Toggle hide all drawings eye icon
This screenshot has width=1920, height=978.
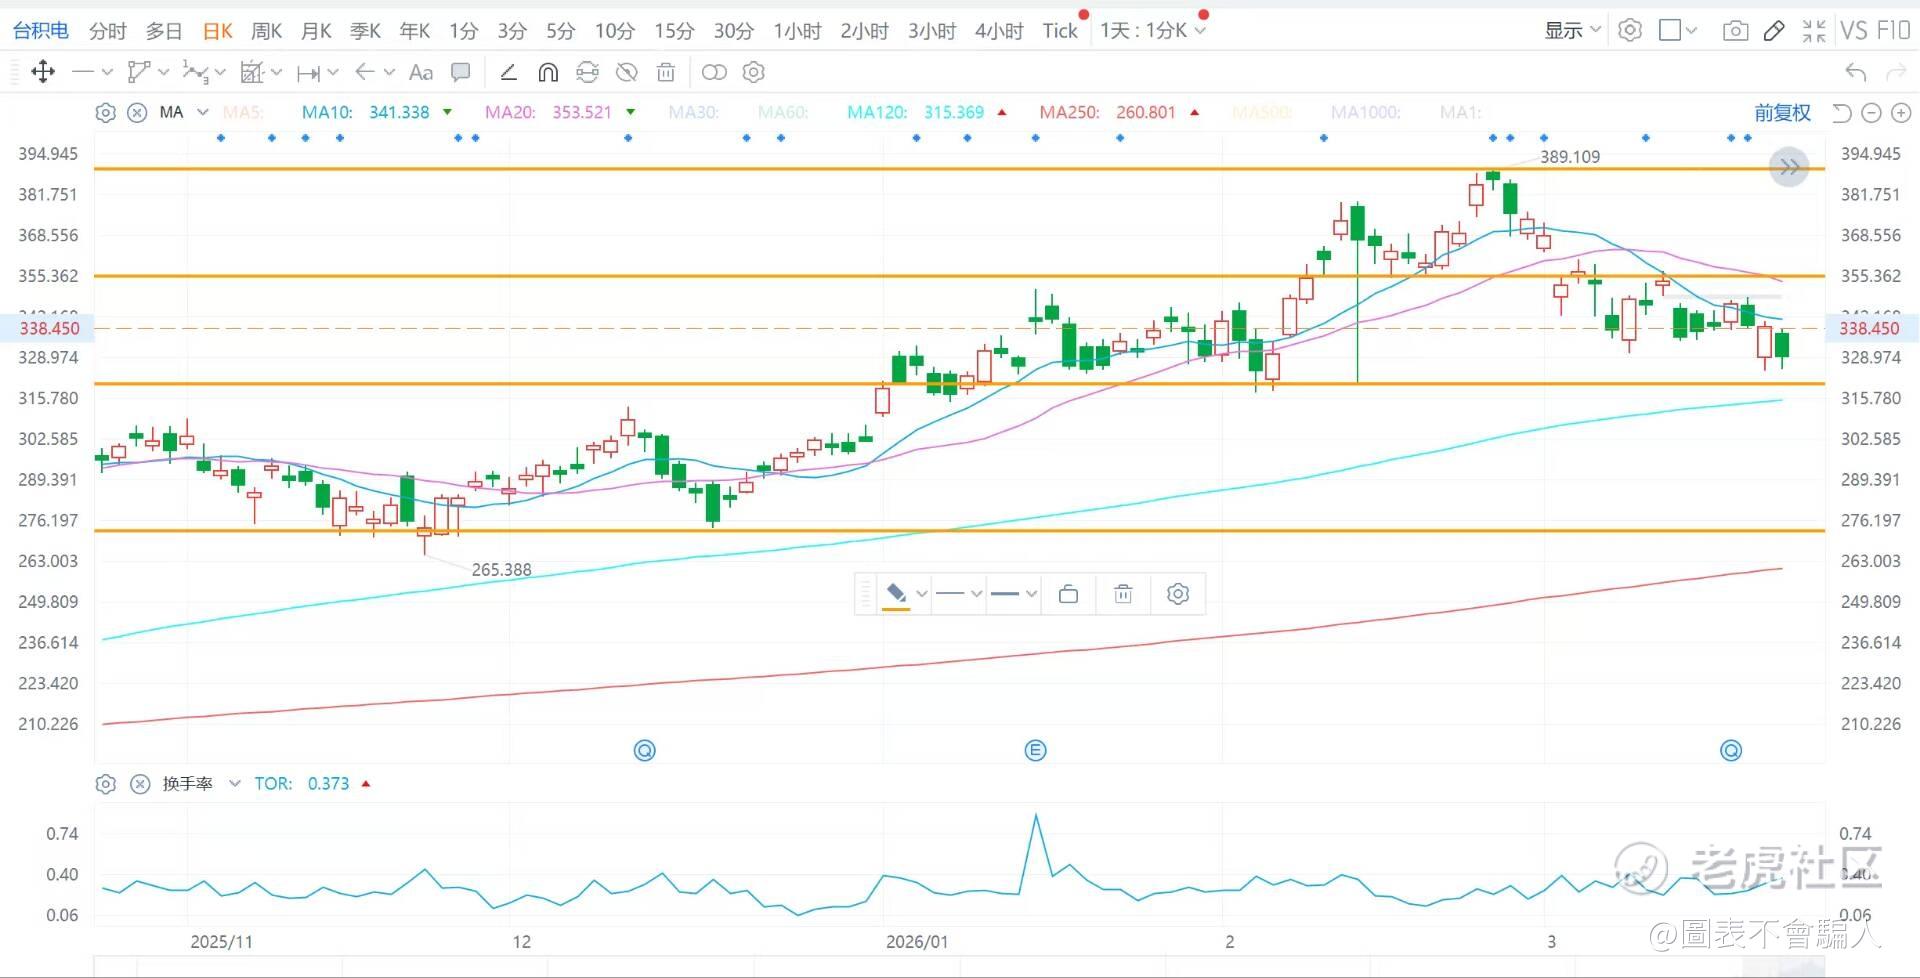[626, 72]
